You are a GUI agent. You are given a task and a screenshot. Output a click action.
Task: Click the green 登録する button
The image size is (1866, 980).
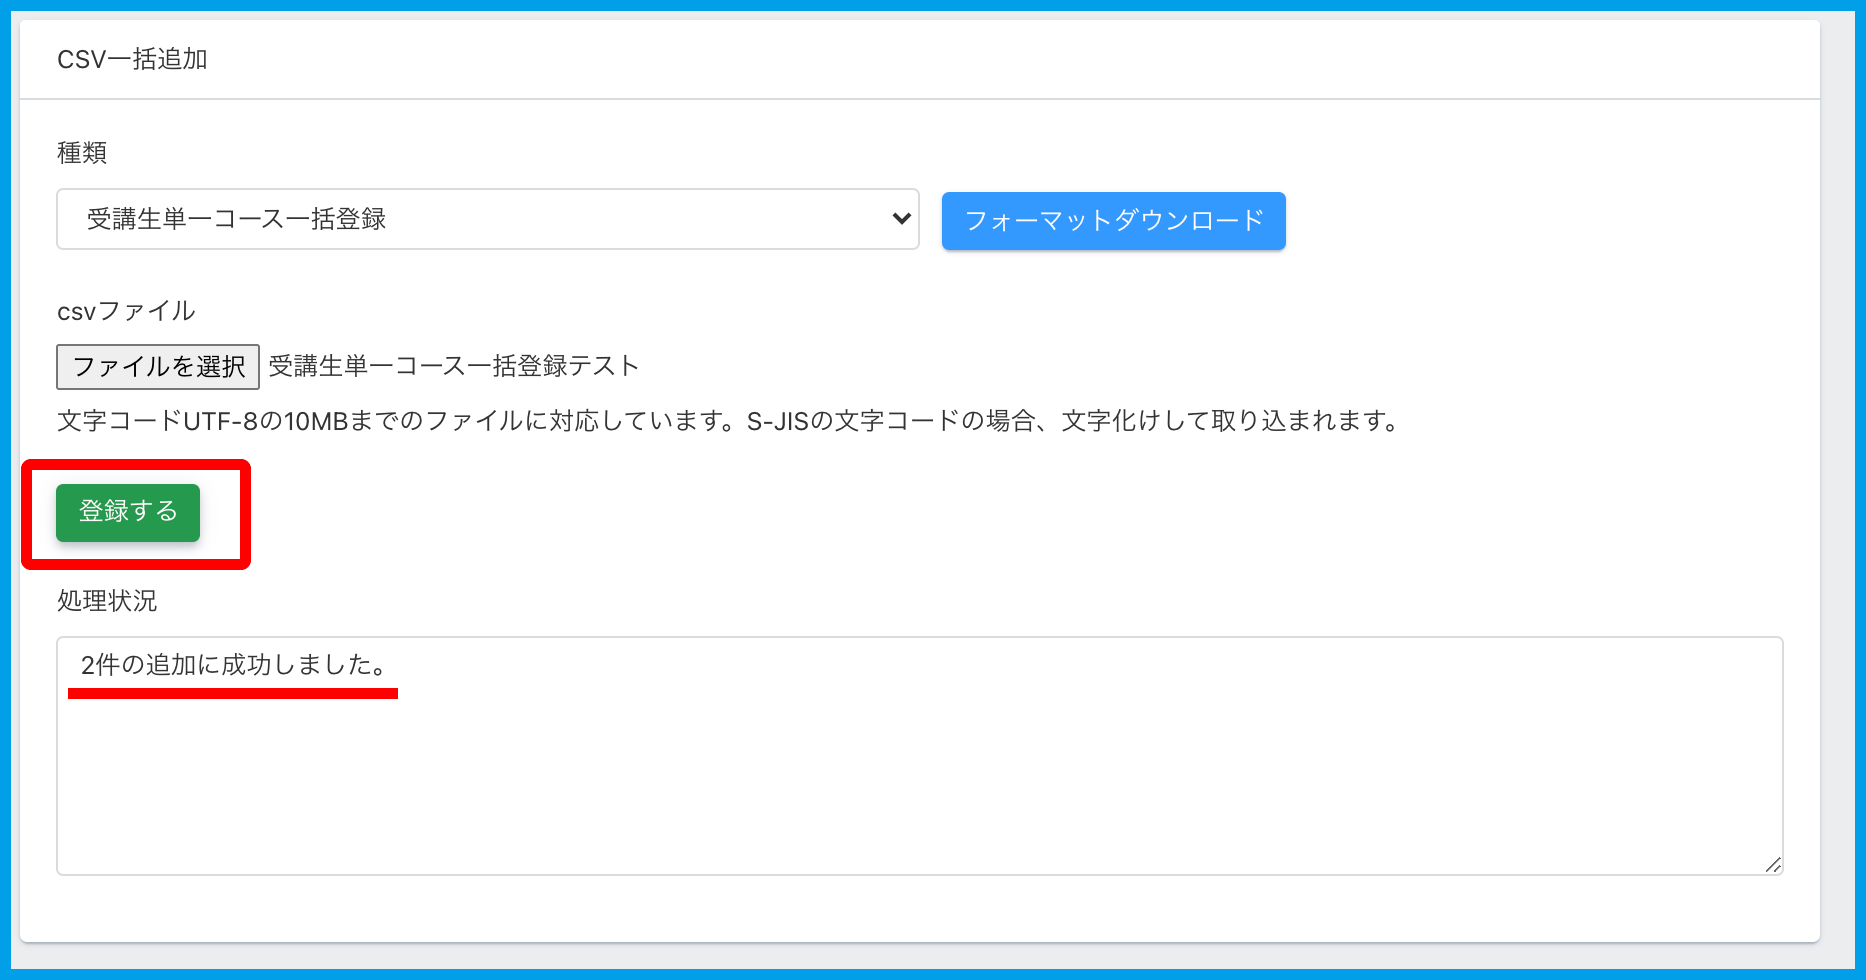128,512
